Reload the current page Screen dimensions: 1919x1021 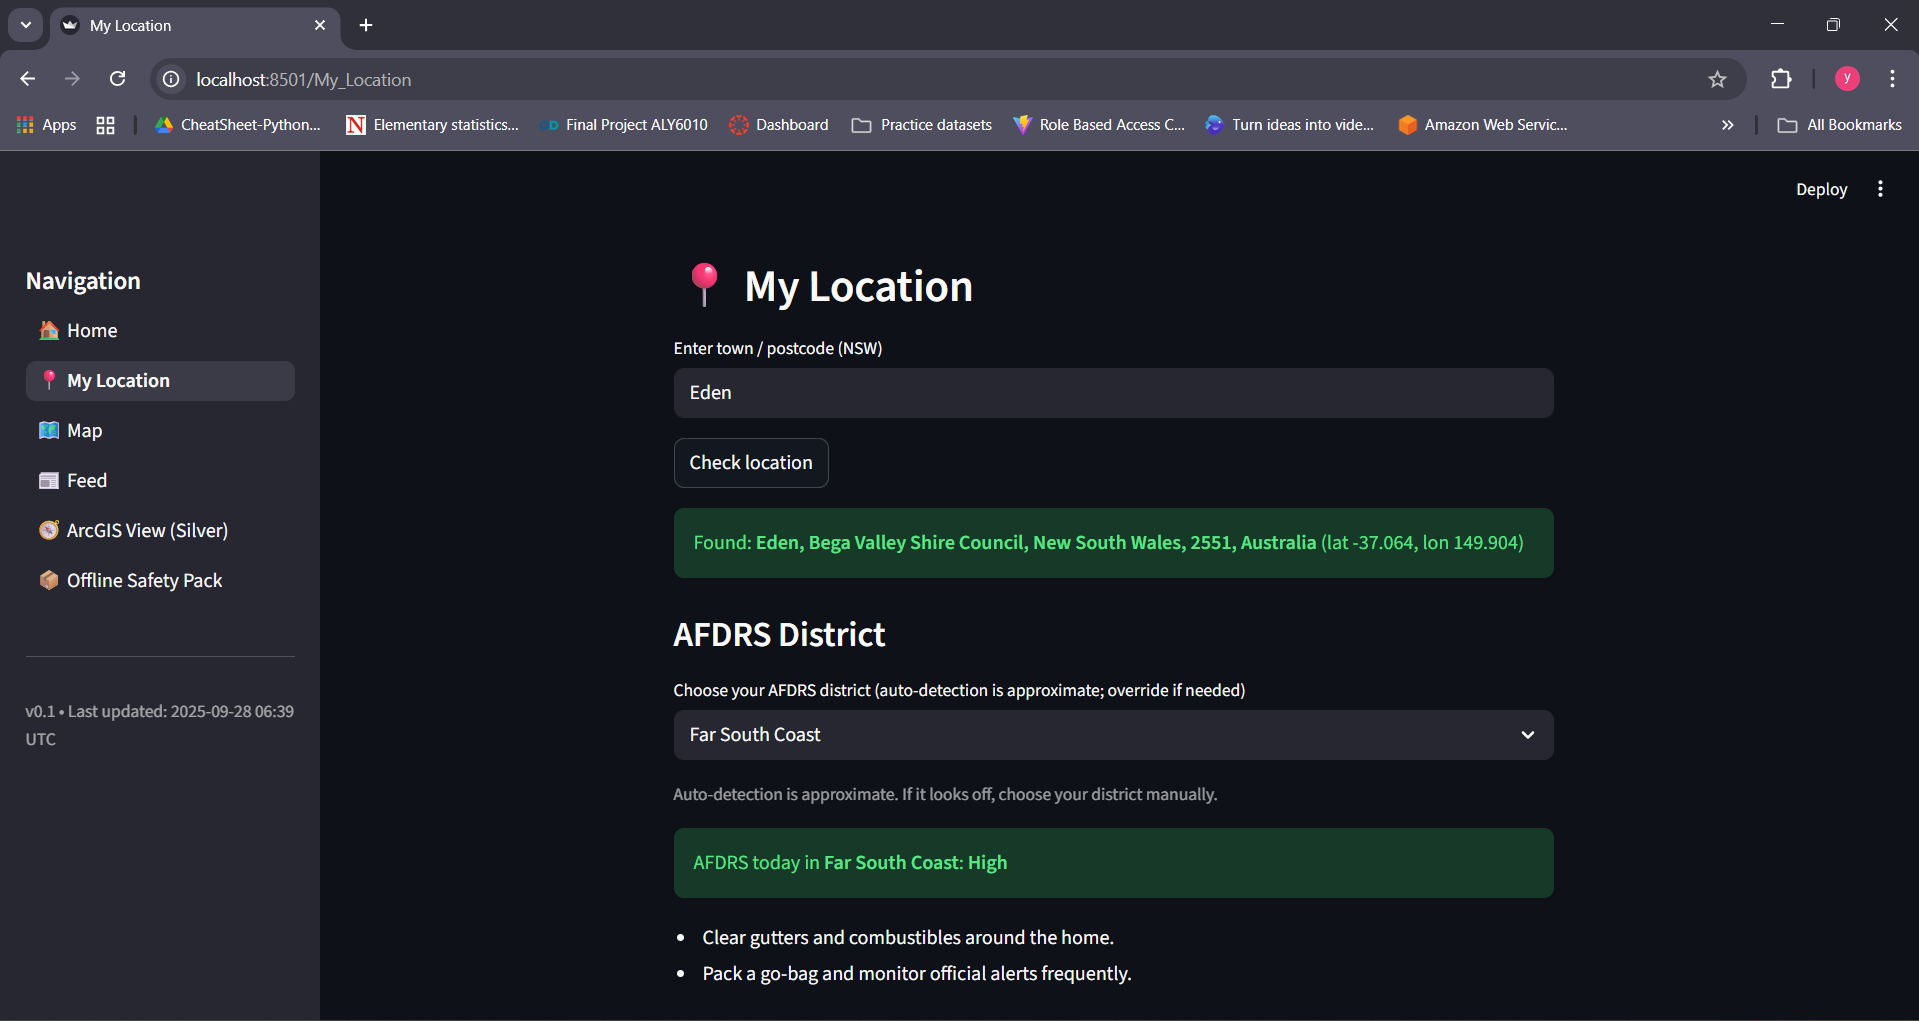point(117,79)
